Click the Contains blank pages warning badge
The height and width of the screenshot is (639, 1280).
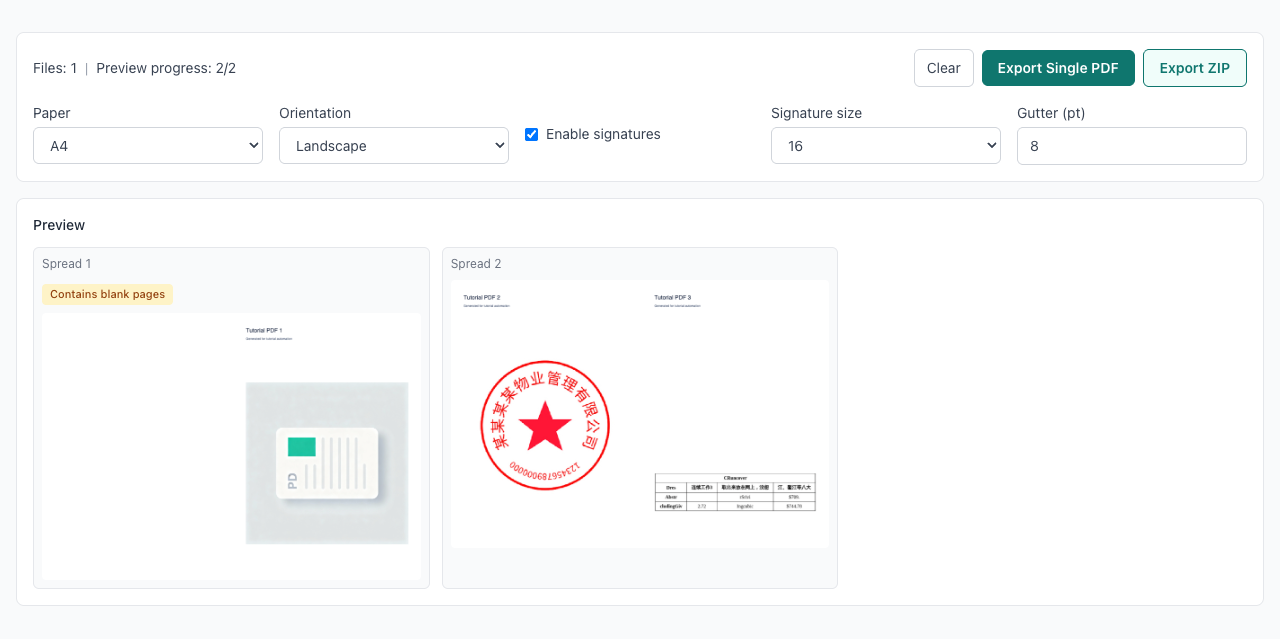tap(107, 294)
